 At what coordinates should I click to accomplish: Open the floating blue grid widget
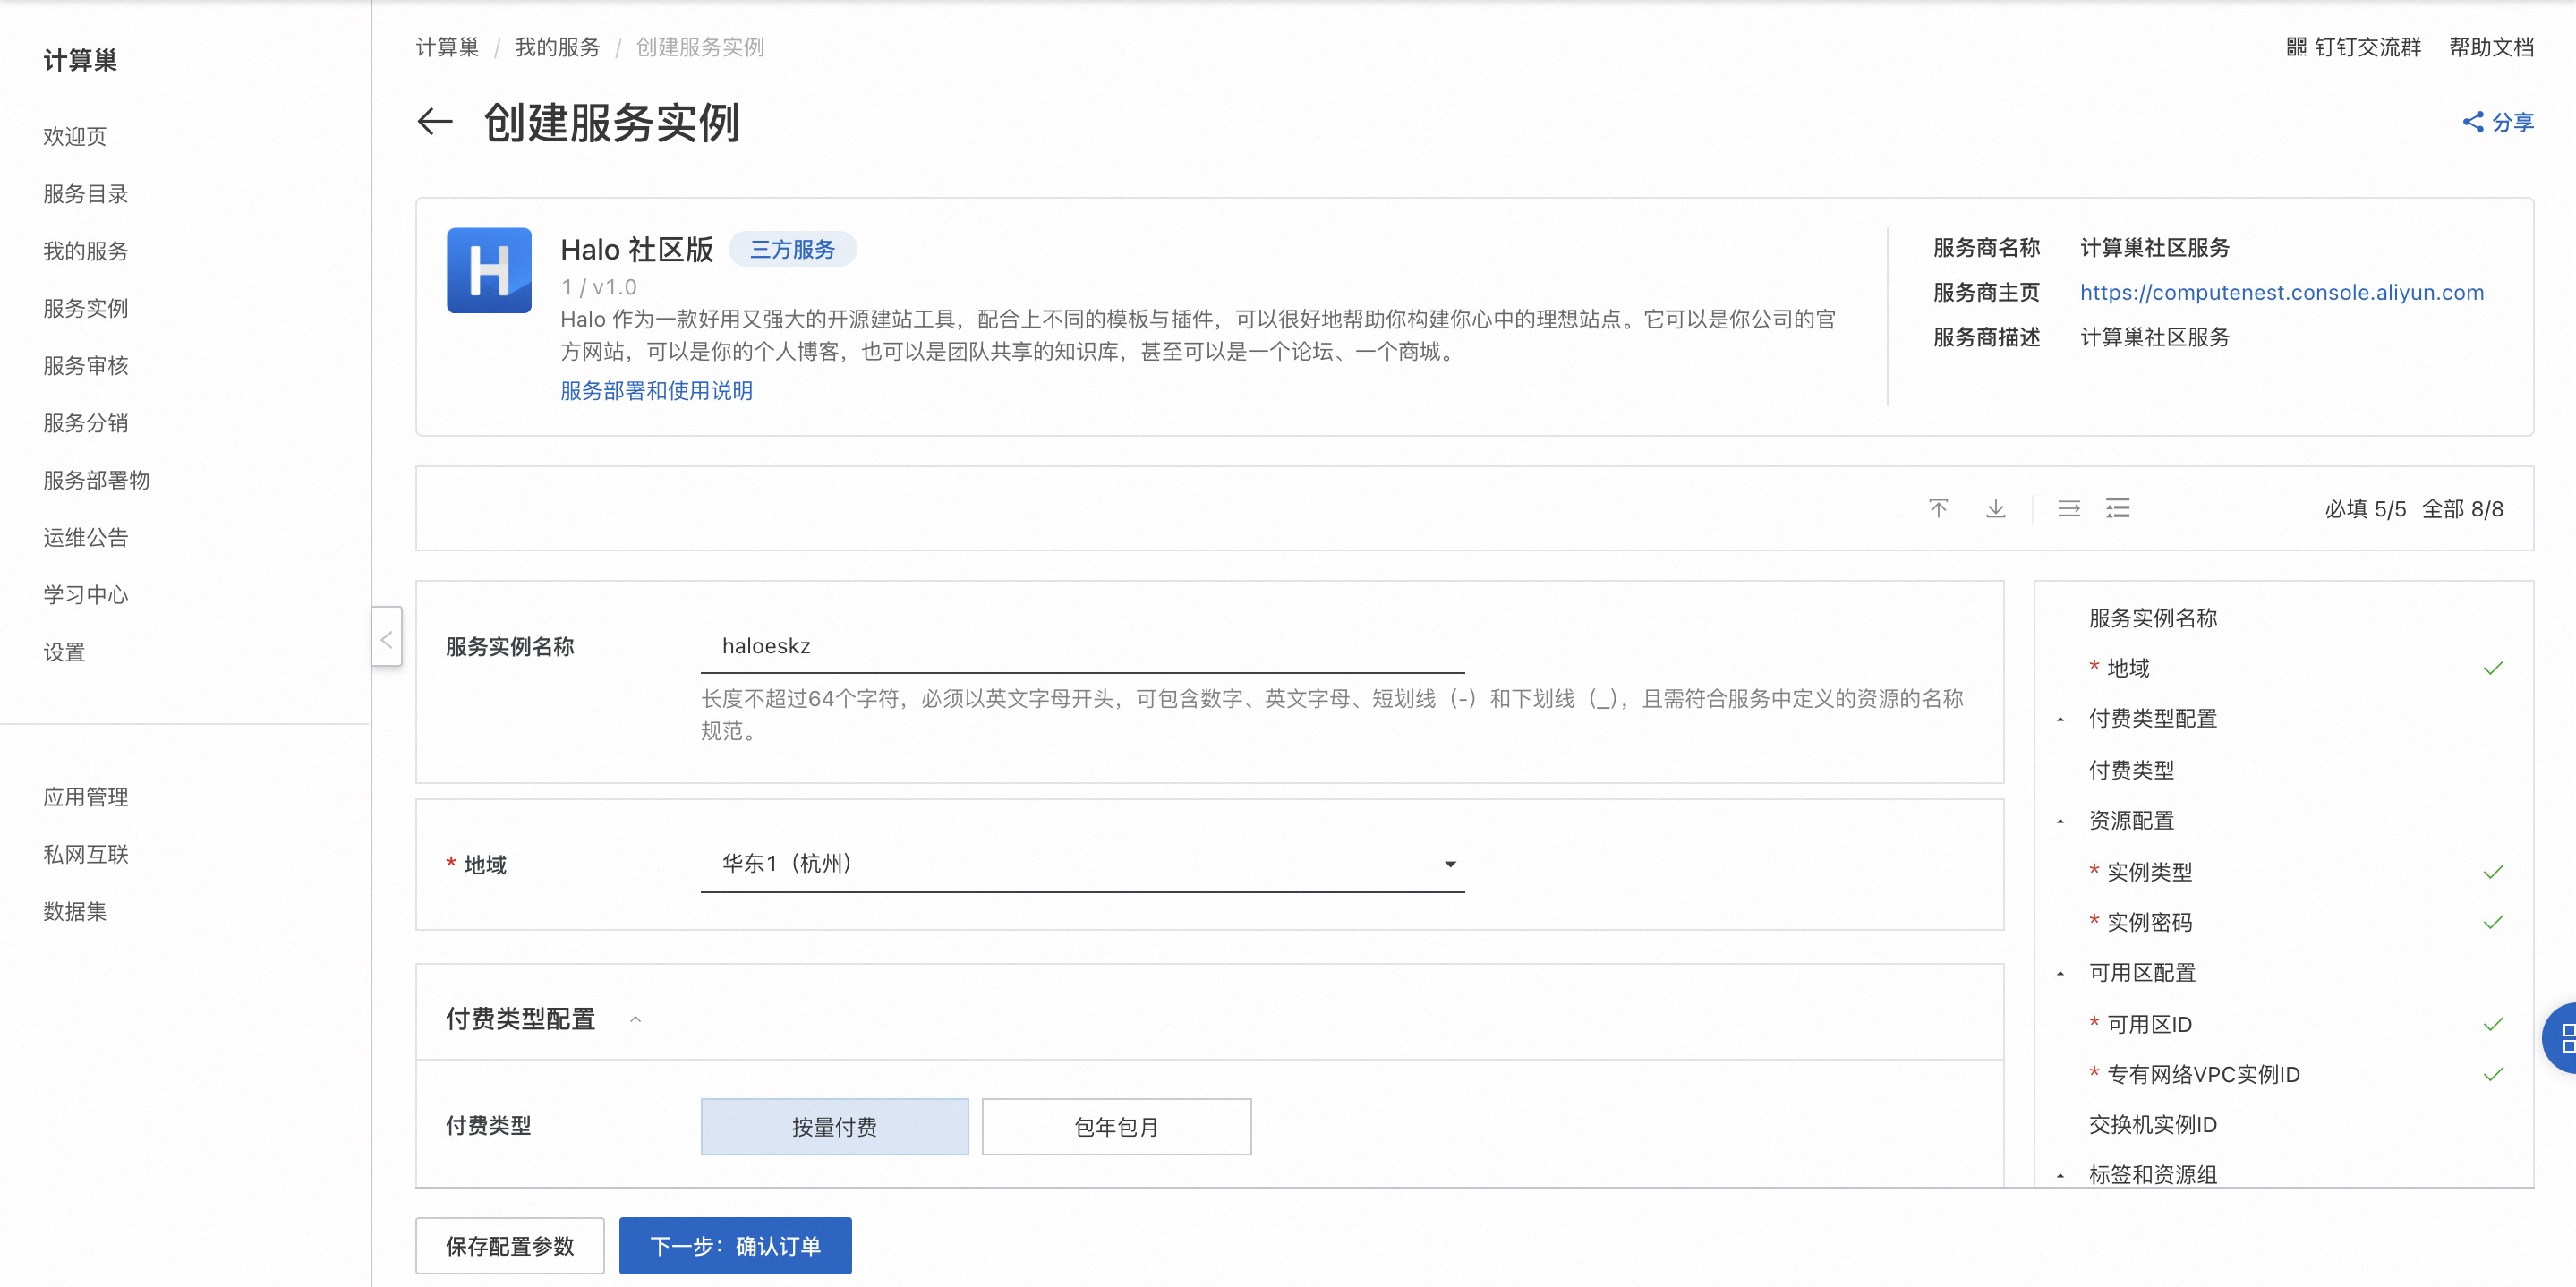[x=2562, y=1037]
